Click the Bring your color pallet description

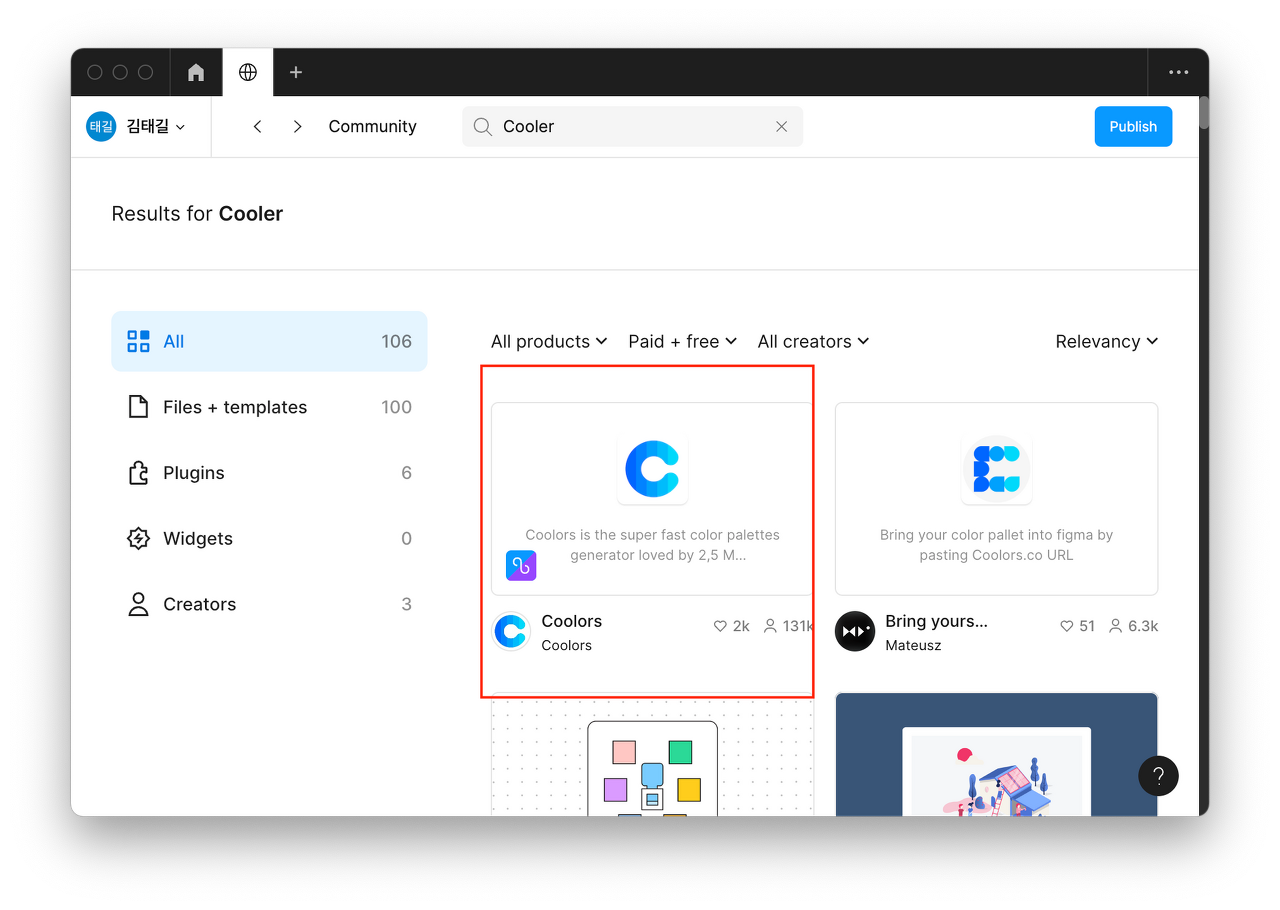click(996, 545)
